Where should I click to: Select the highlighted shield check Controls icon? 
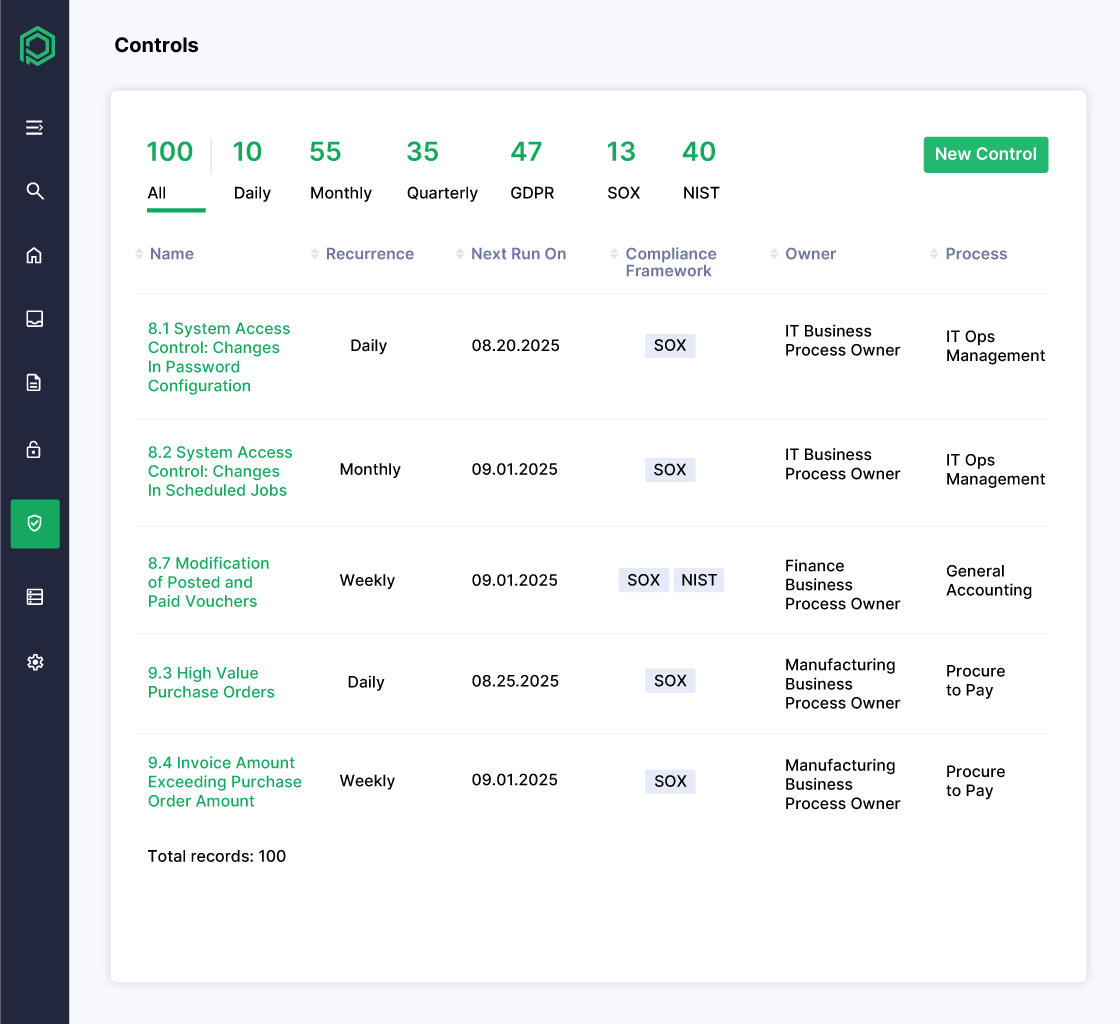35,523
